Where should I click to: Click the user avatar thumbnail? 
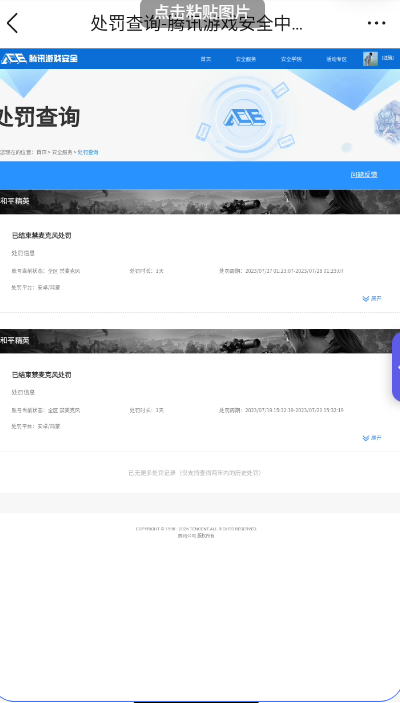click(x=370, y=59)
